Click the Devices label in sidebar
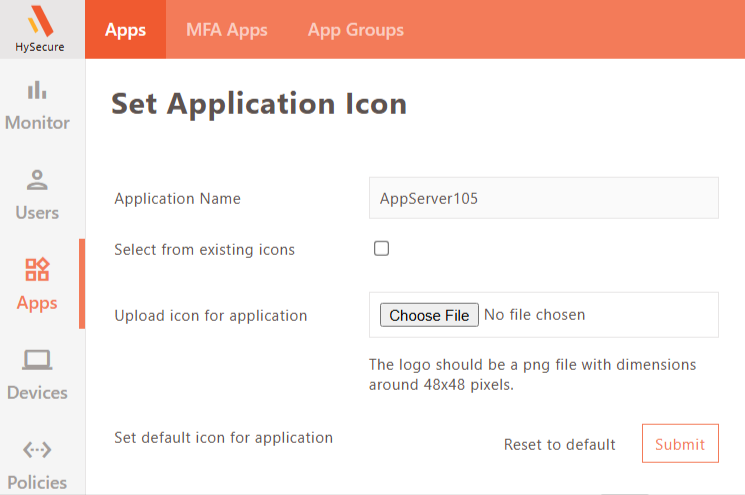 [x=37, y=393]
